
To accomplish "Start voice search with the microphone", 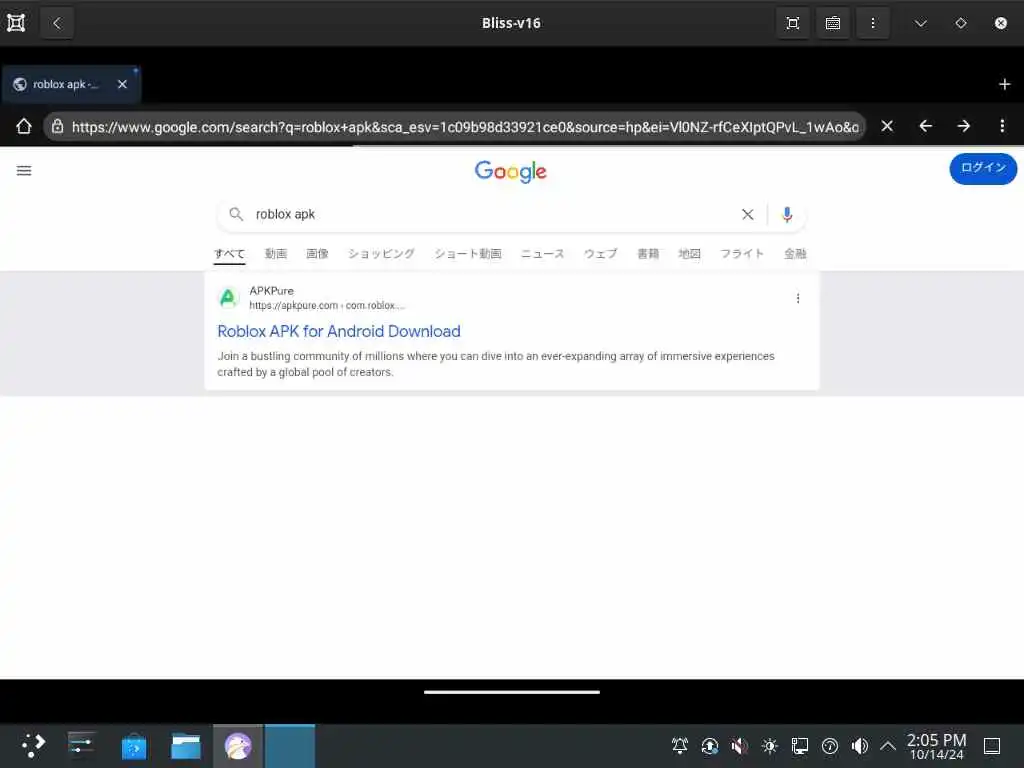I will pos(787,214).
